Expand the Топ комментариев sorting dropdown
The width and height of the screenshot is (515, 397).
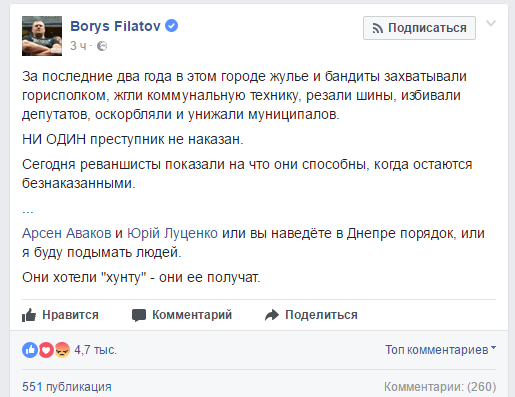click(441, 350)
